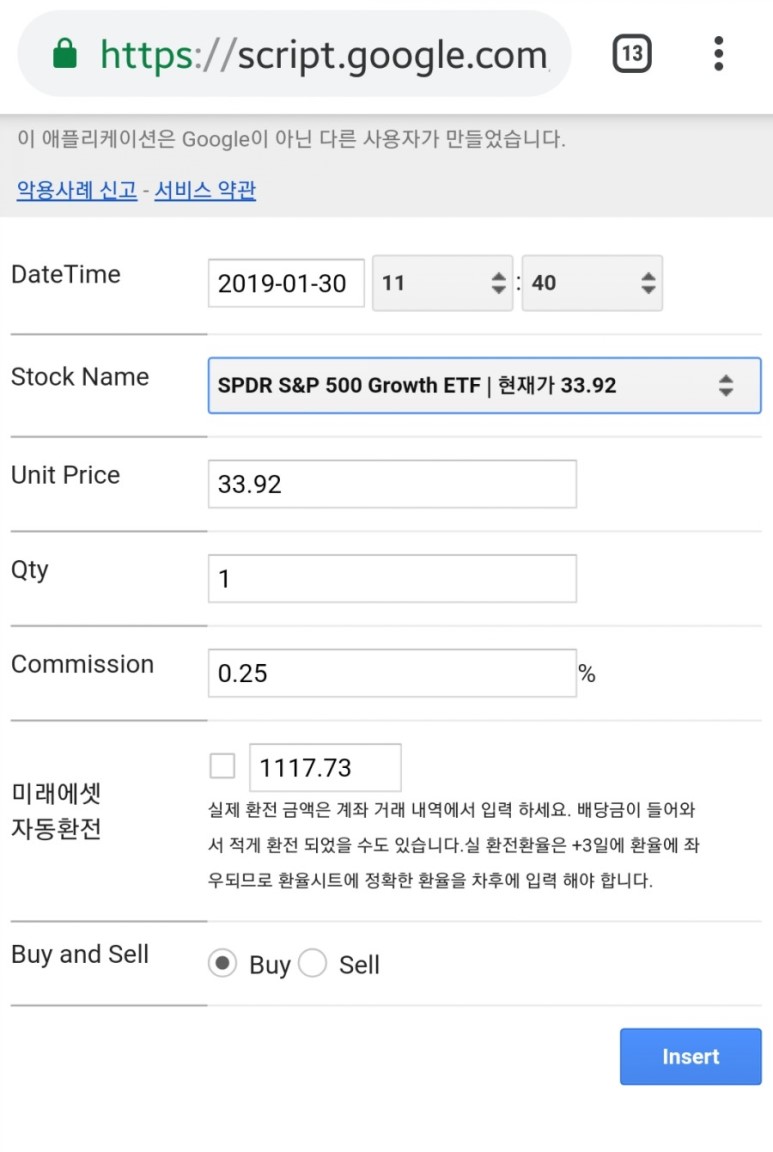Image resolution: width=773 pixels, height=1152 pixels.
Task: Edit the date field 2019-01-30
Action: point(286,283)
